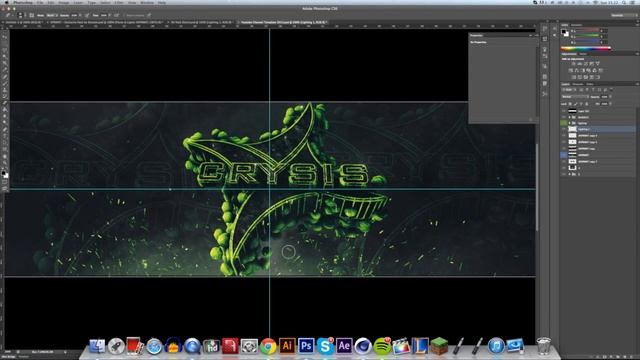
Task: Launch After Effects from the dock
Action: pyautogui.click(x=344, y=346)
